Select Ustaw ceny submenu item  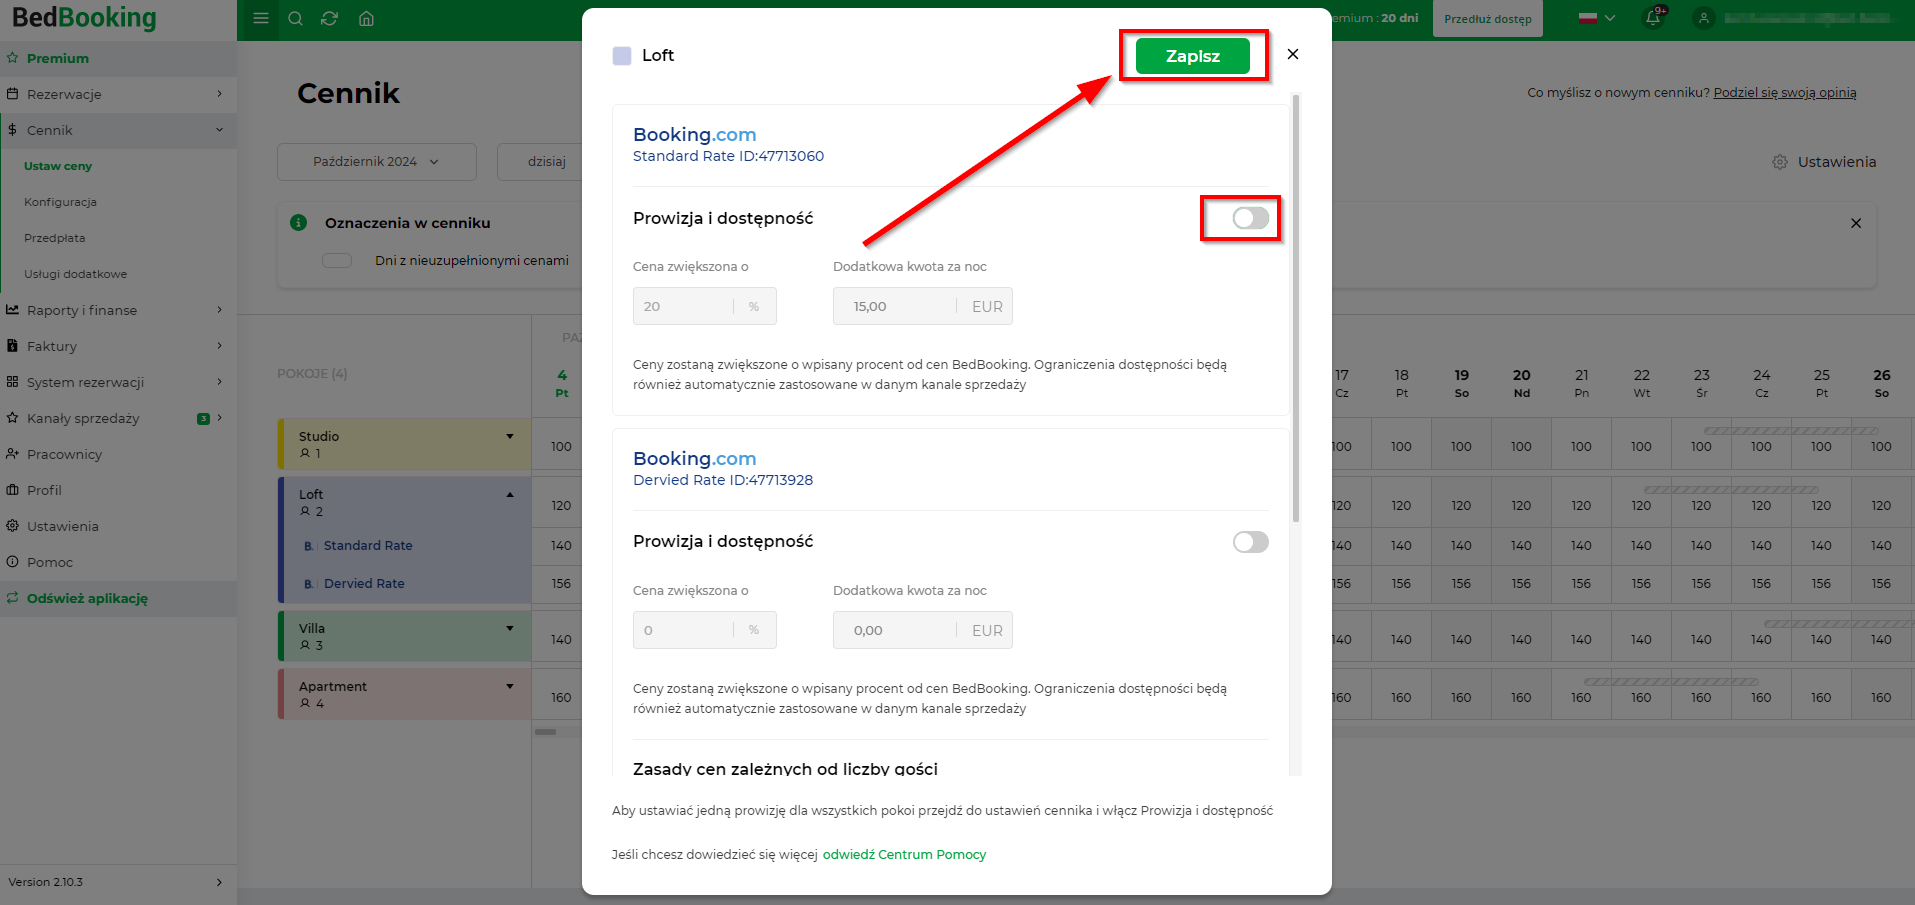coord(58,166)
